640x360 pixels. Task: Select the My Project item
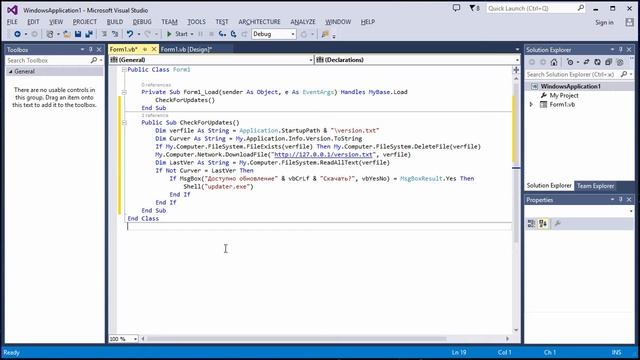click(x=564, y=96)
